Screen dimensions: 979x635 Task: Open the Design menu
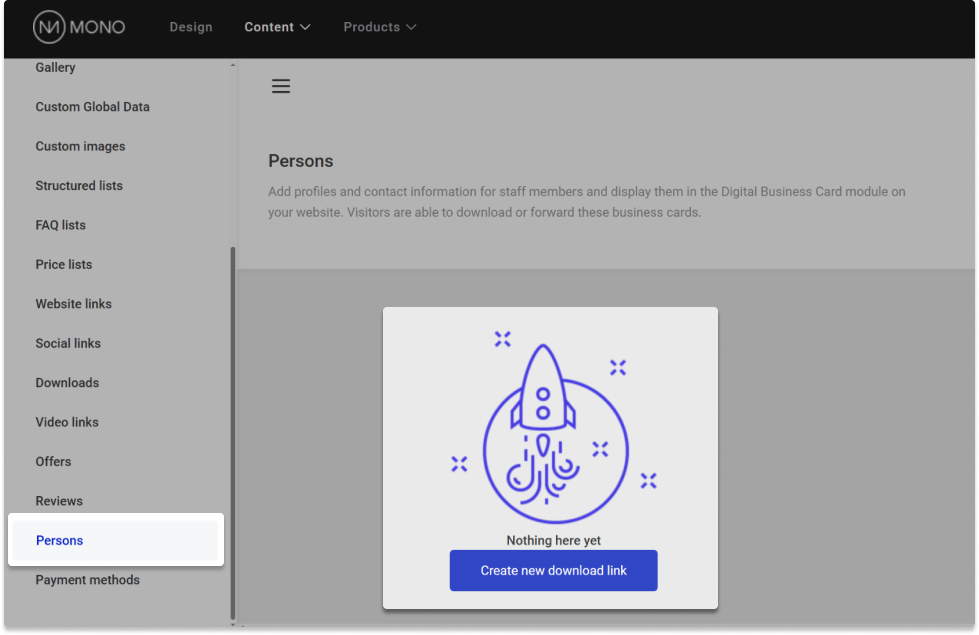pyautogui.click(x=191, y=27)
